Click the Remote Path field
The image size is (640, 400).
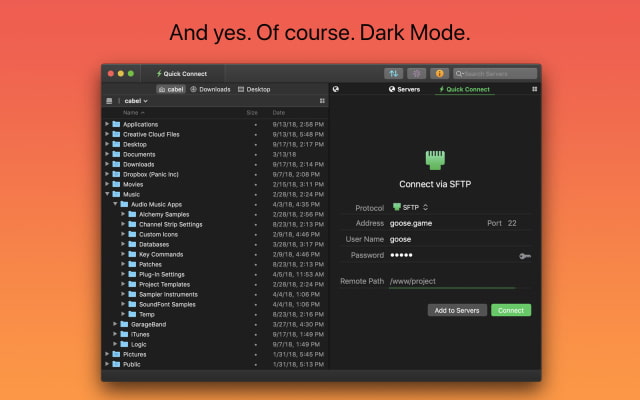pyautogui.click(x=452, y=281)
